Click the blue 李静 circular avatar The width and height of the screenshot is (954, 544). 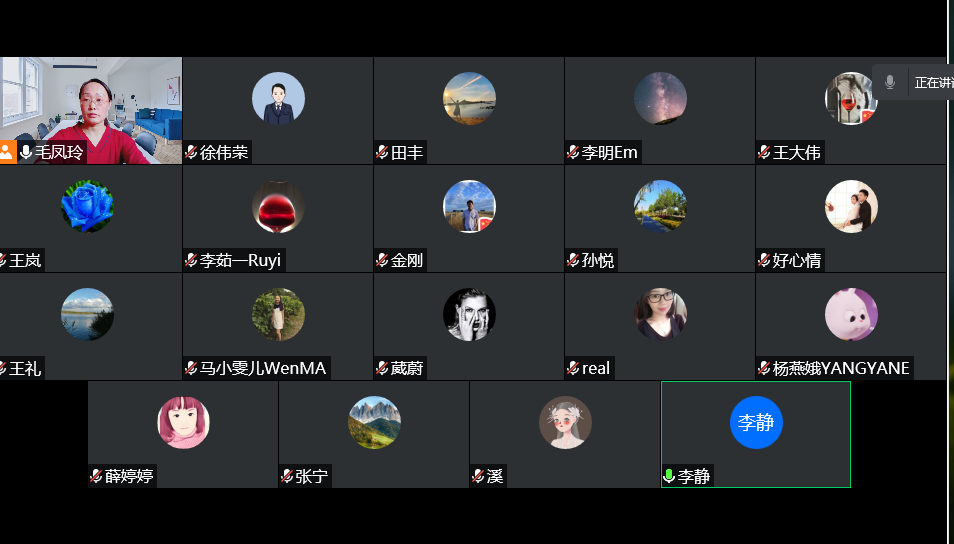(x=756, y=422)
